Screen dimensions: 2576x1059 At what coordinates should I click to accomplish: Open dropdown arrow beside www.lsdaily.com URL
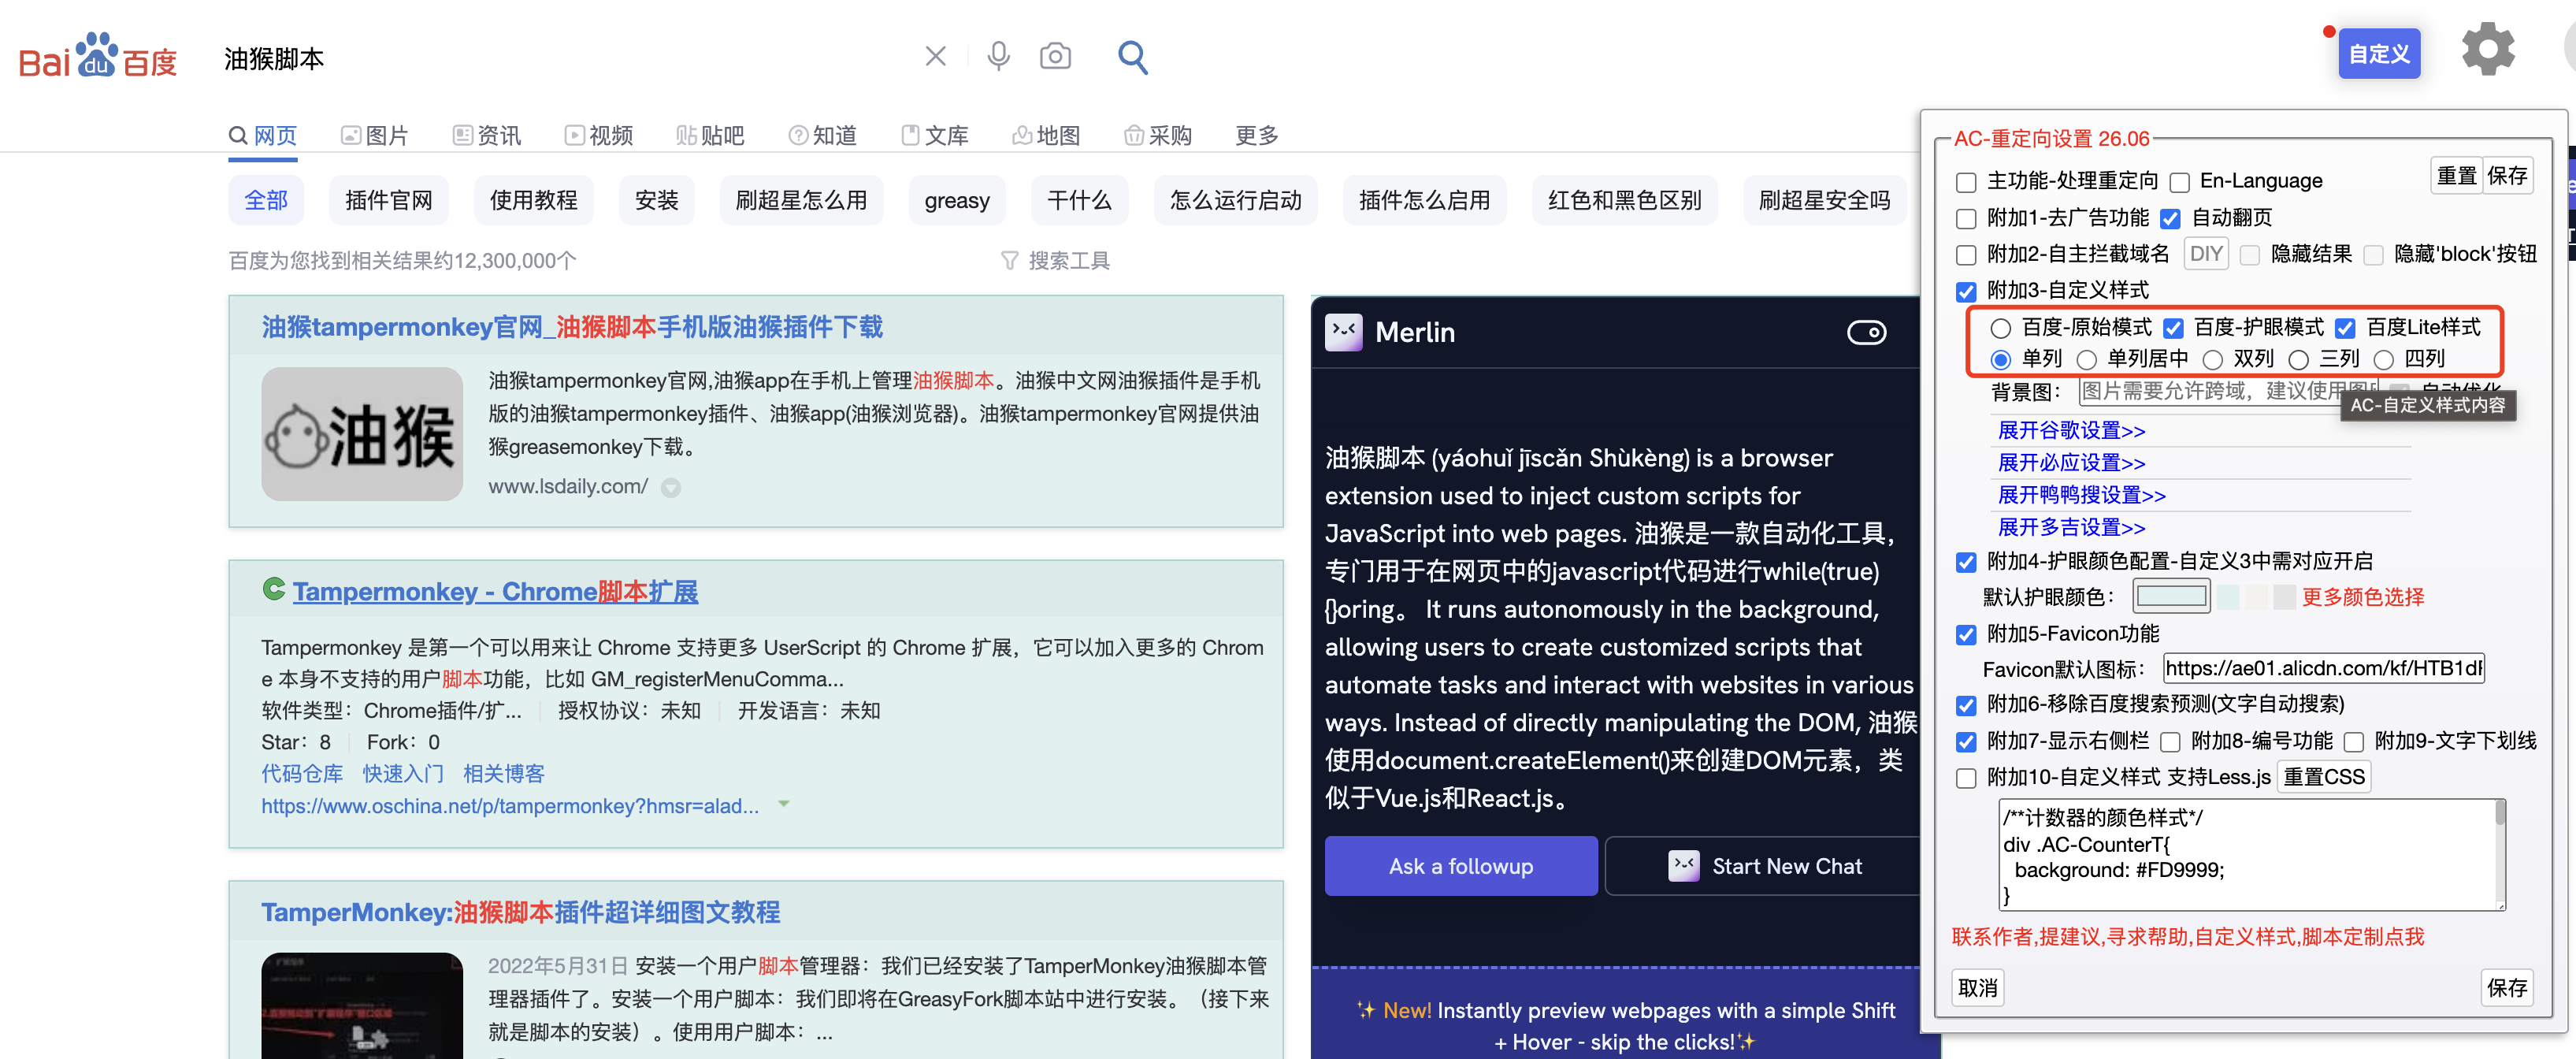671,488
